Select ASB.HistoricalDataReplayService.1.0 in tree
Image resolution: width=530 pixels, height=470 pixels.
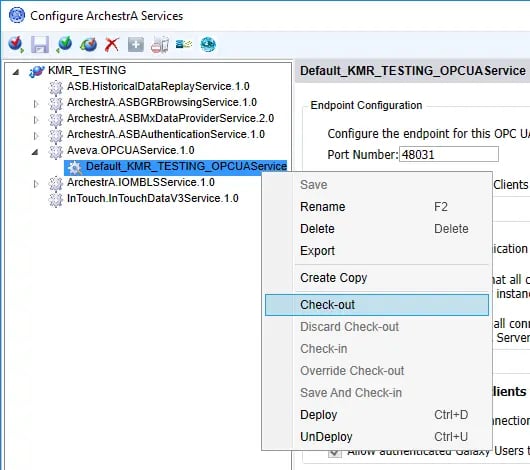click(158, 86)
